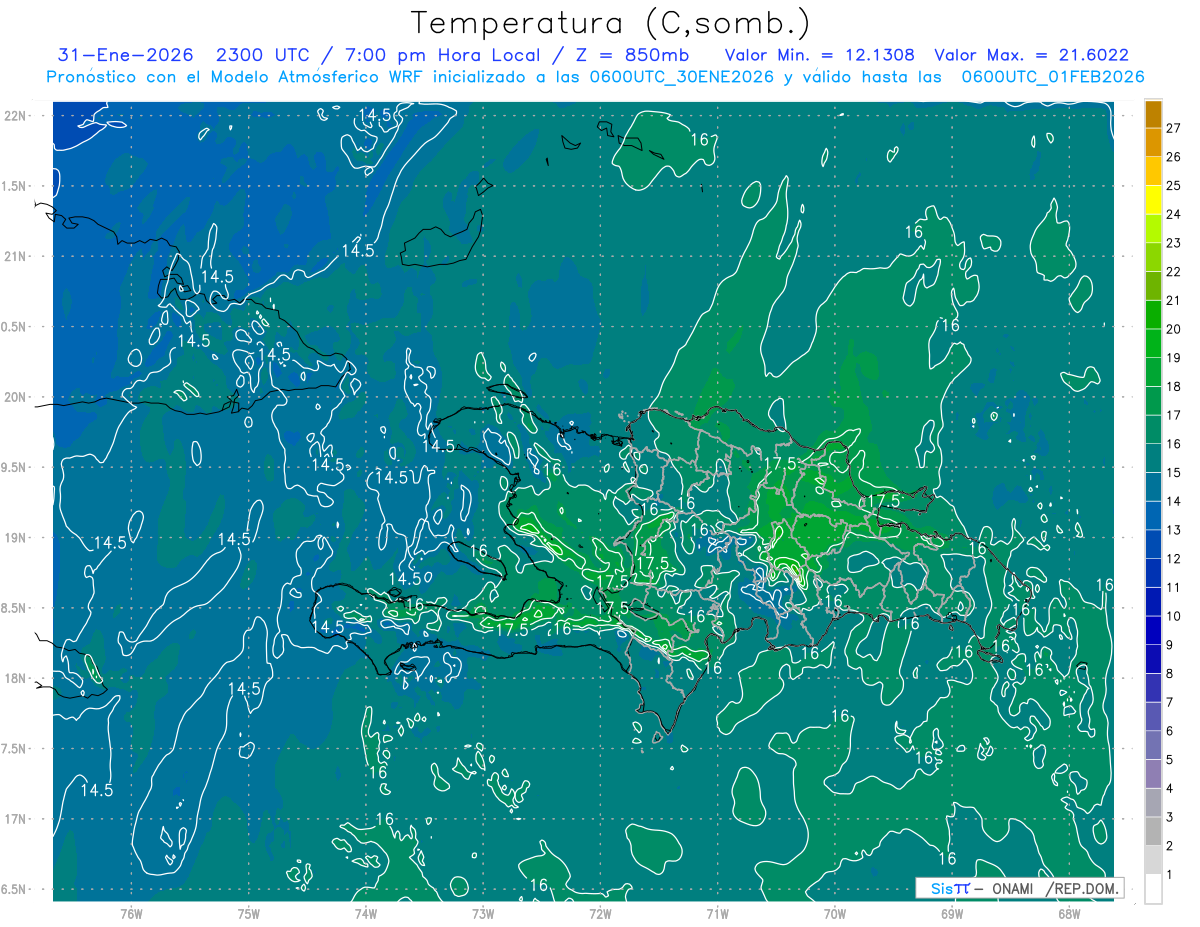Click the Valor Max. = 21.6022 text

point(1032,56)
